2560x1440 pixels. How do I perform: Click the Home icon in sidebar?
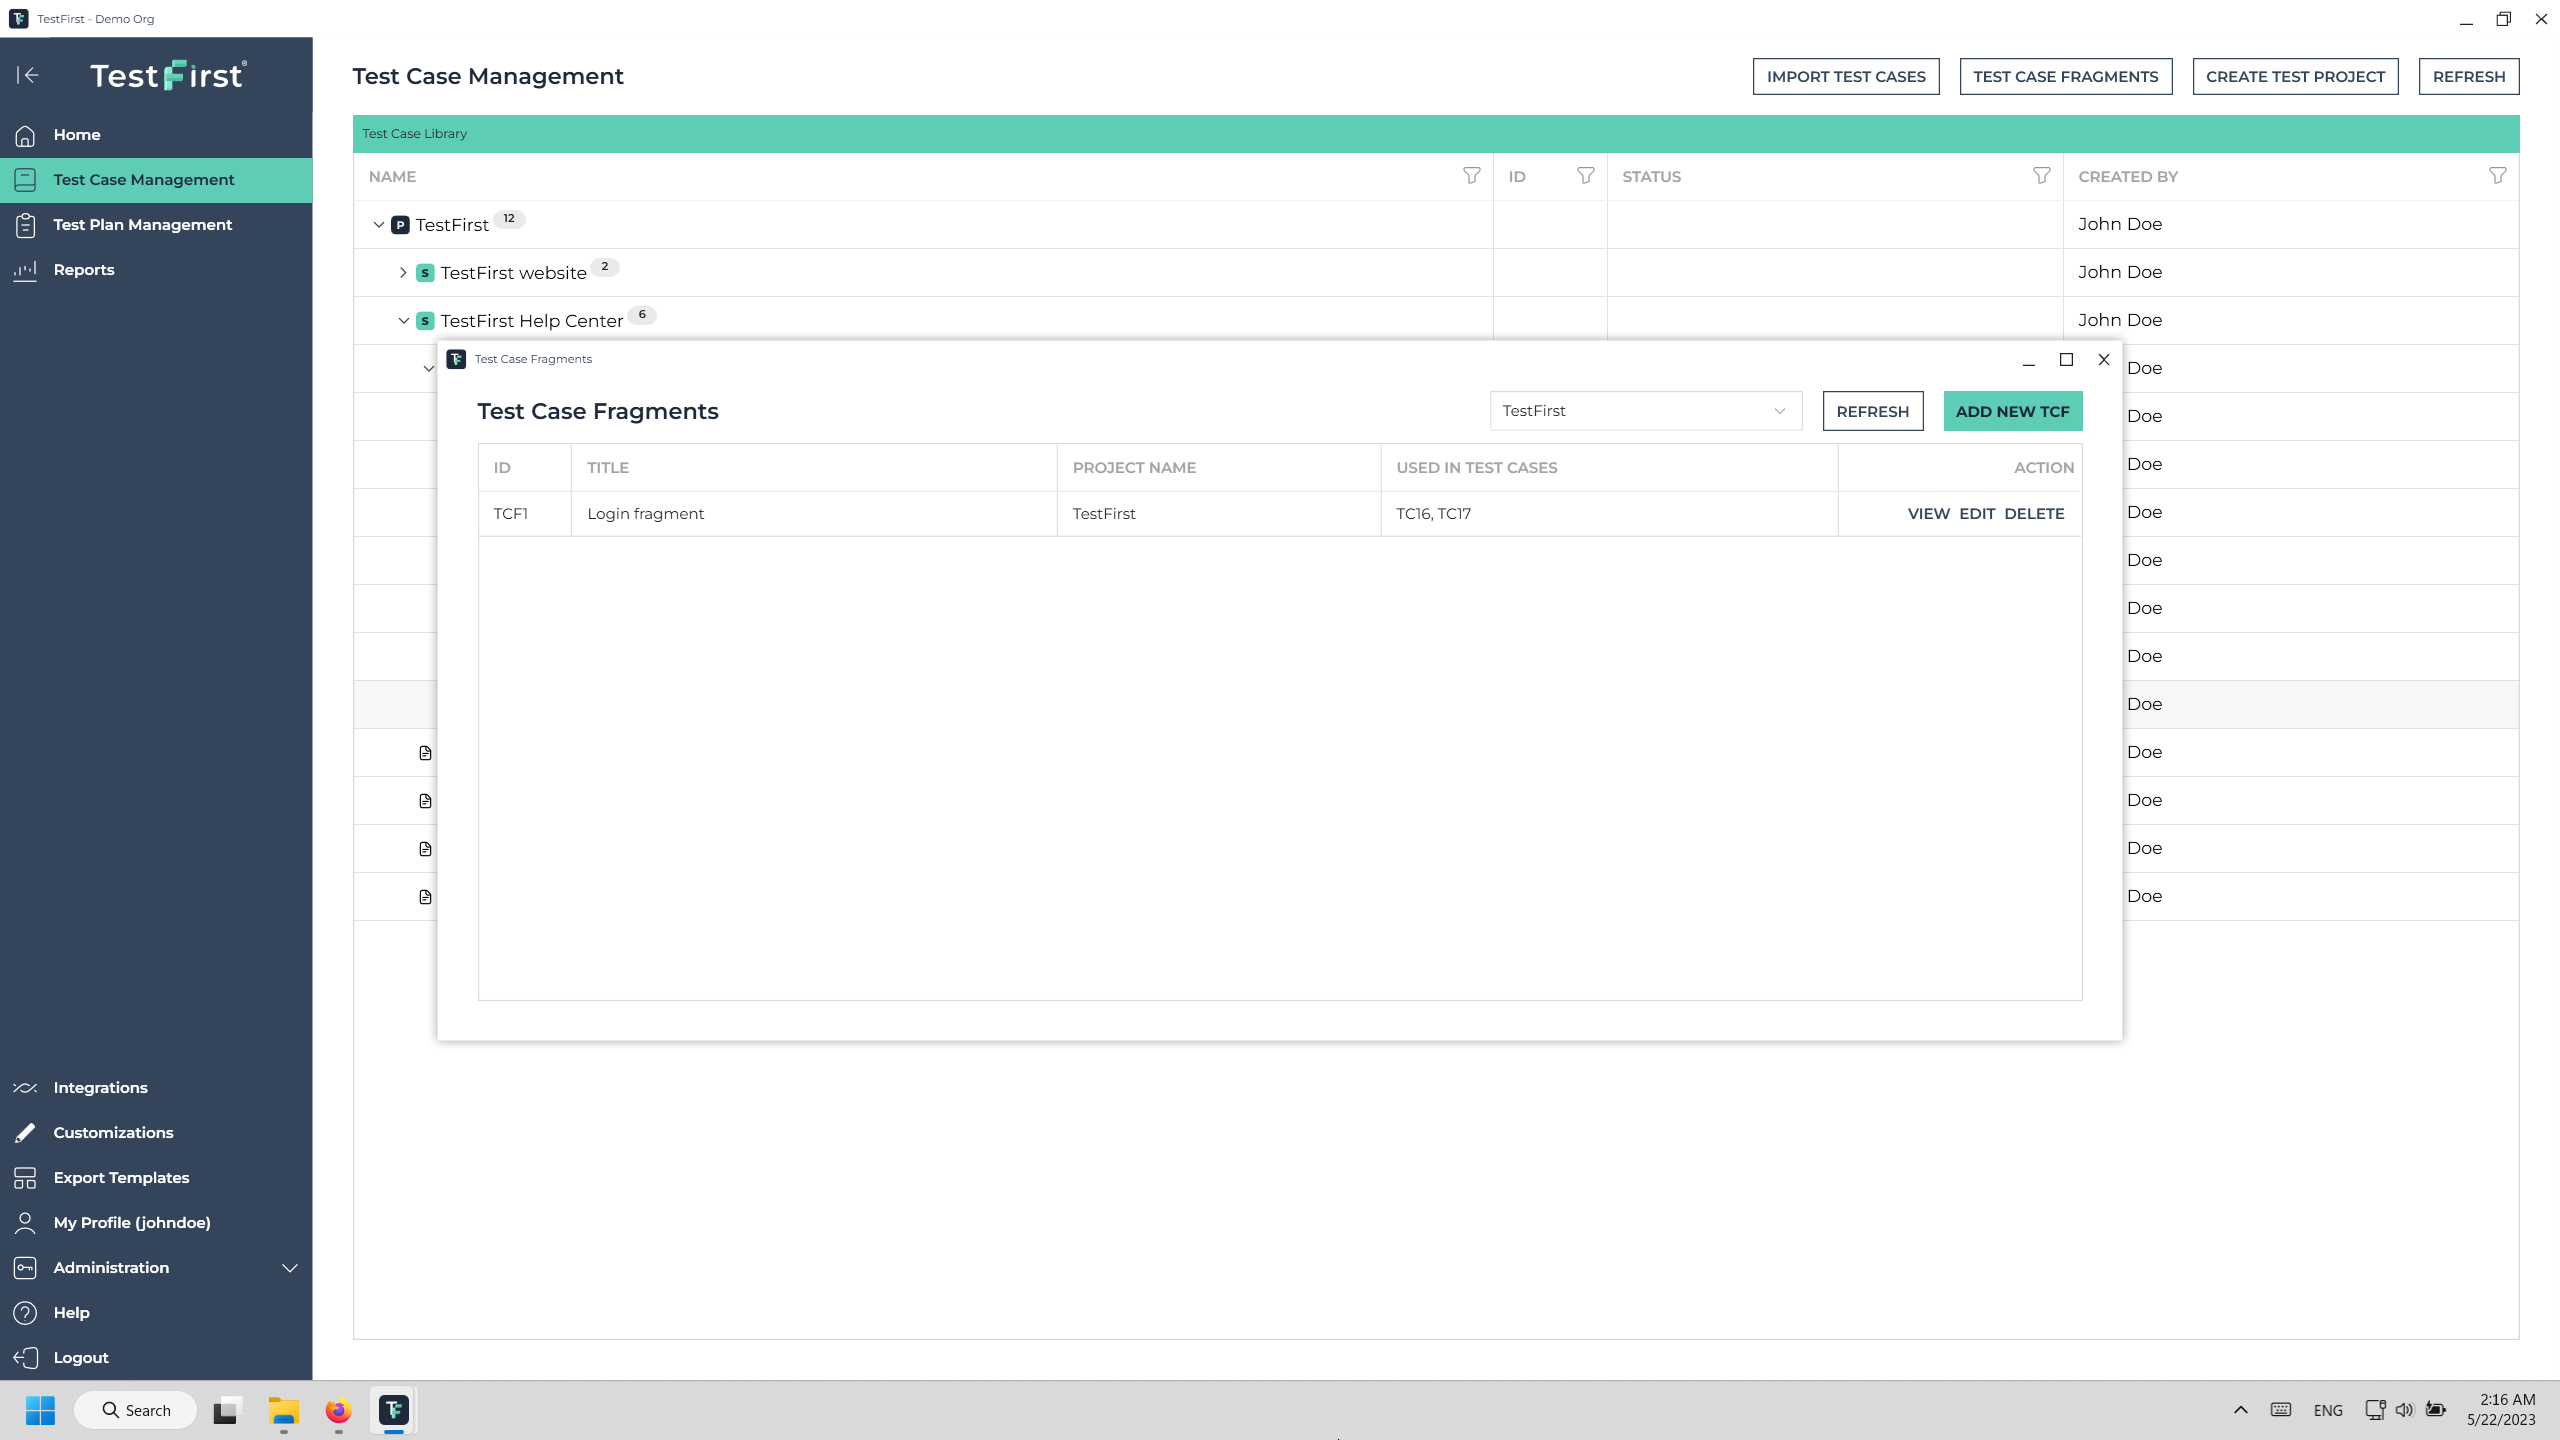(25, 135)
